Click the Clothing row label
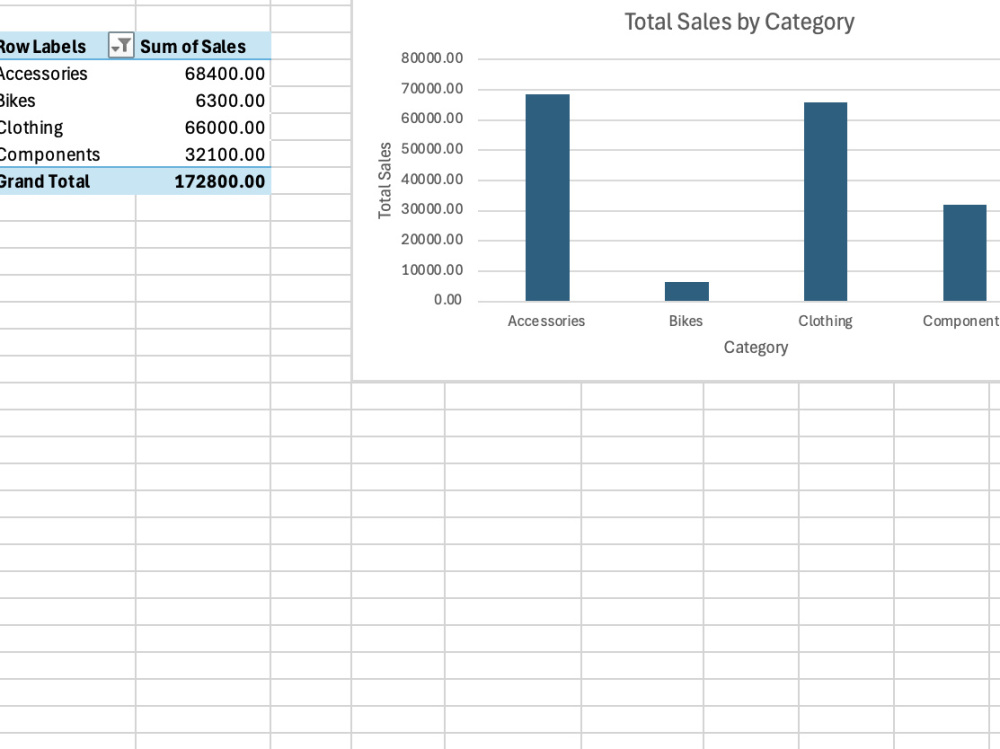Image resolution: width=1000 pixels, height=749 pixels. pos(31,128)
